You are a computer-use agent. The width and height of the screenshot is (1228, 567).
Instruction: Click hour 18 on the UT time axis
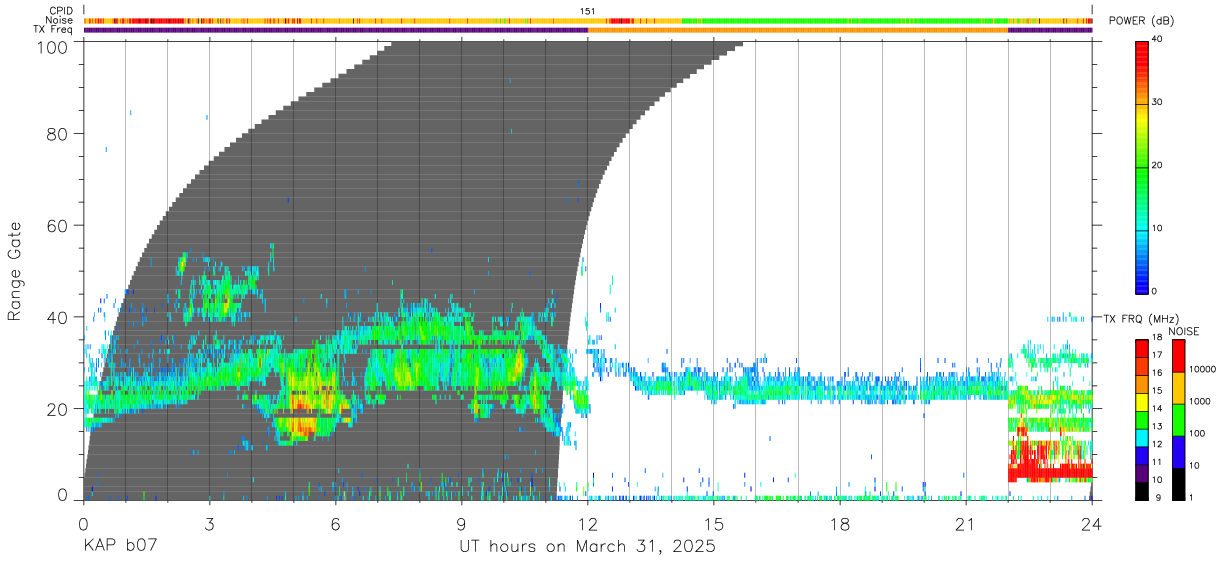(x=839, y=524)
